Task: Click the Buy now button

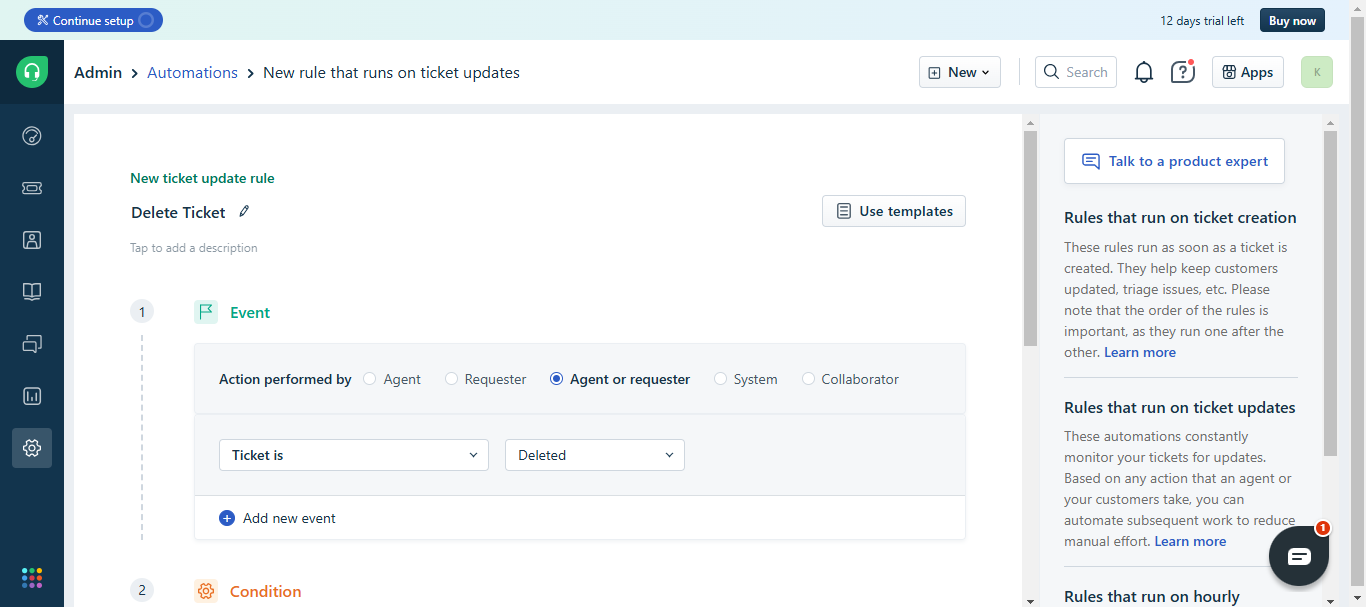Action: click(1292, 20)
